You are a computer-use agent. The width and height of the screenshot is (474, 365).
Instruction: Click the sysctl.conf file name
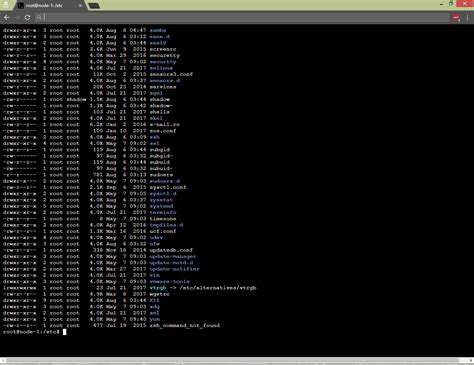(x=168, y=187)
